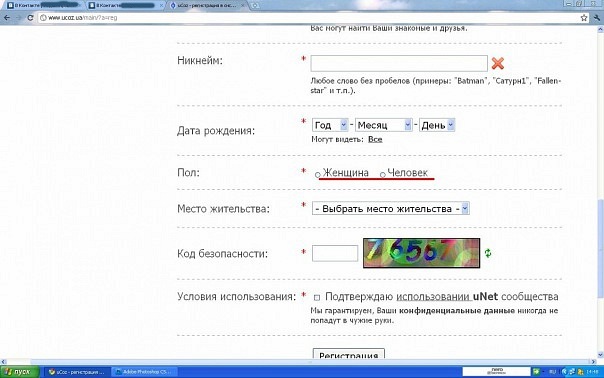Close the uCoz registration tab
Viewport: 604px width, 378px height.
pos(242,5)
